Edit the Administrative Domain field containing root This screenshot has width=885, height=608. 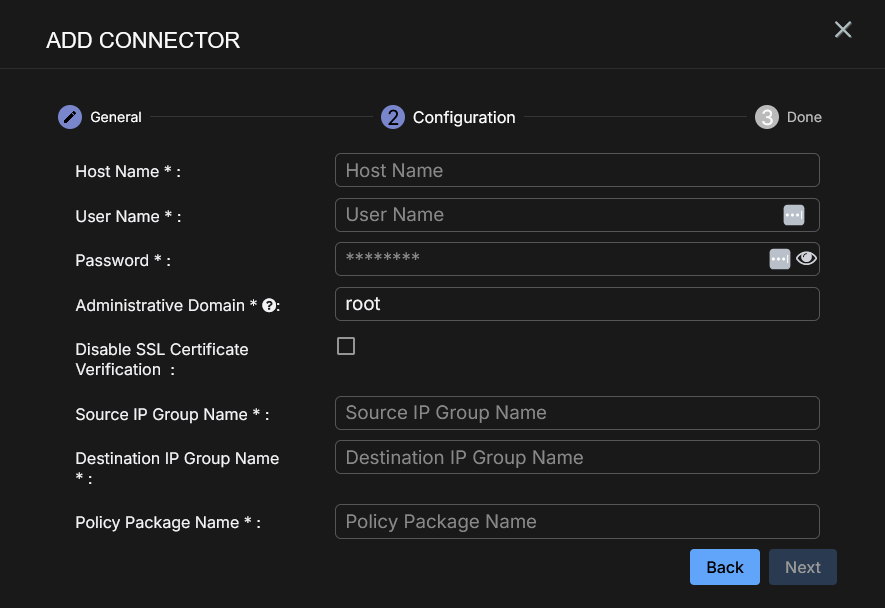point(577,304)
